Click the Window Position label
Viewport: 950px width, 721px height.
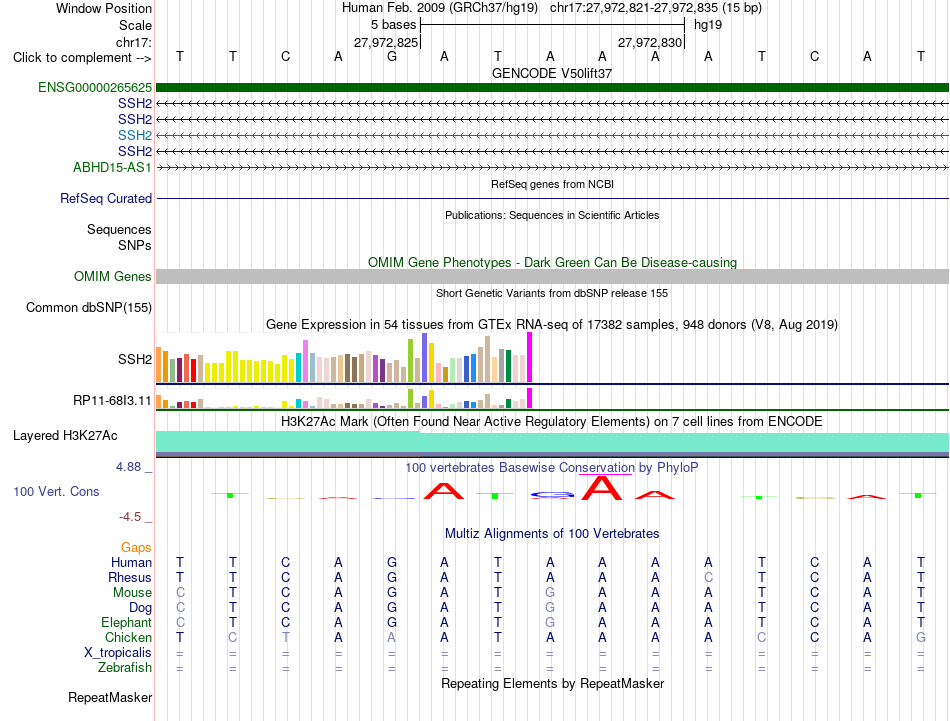(x=104, y=8)
